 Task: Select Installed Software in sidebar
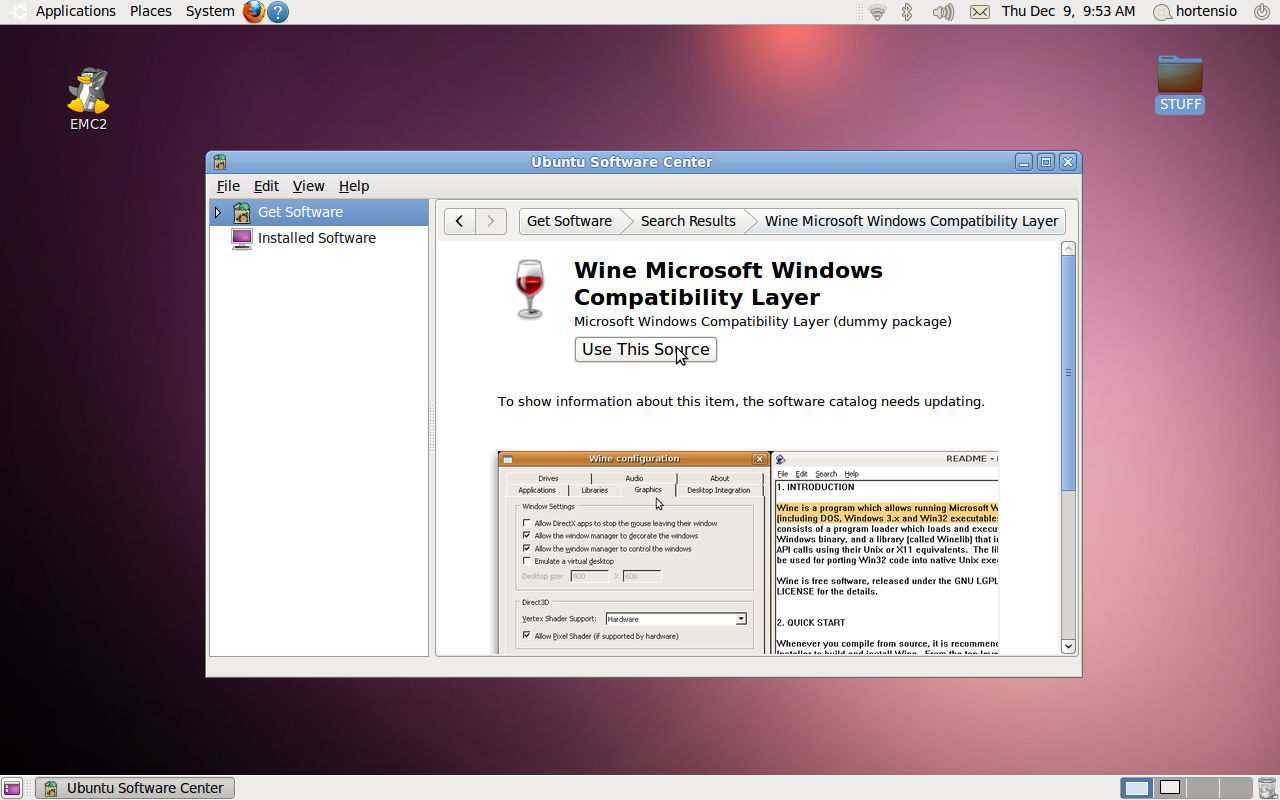click(316, 238)
